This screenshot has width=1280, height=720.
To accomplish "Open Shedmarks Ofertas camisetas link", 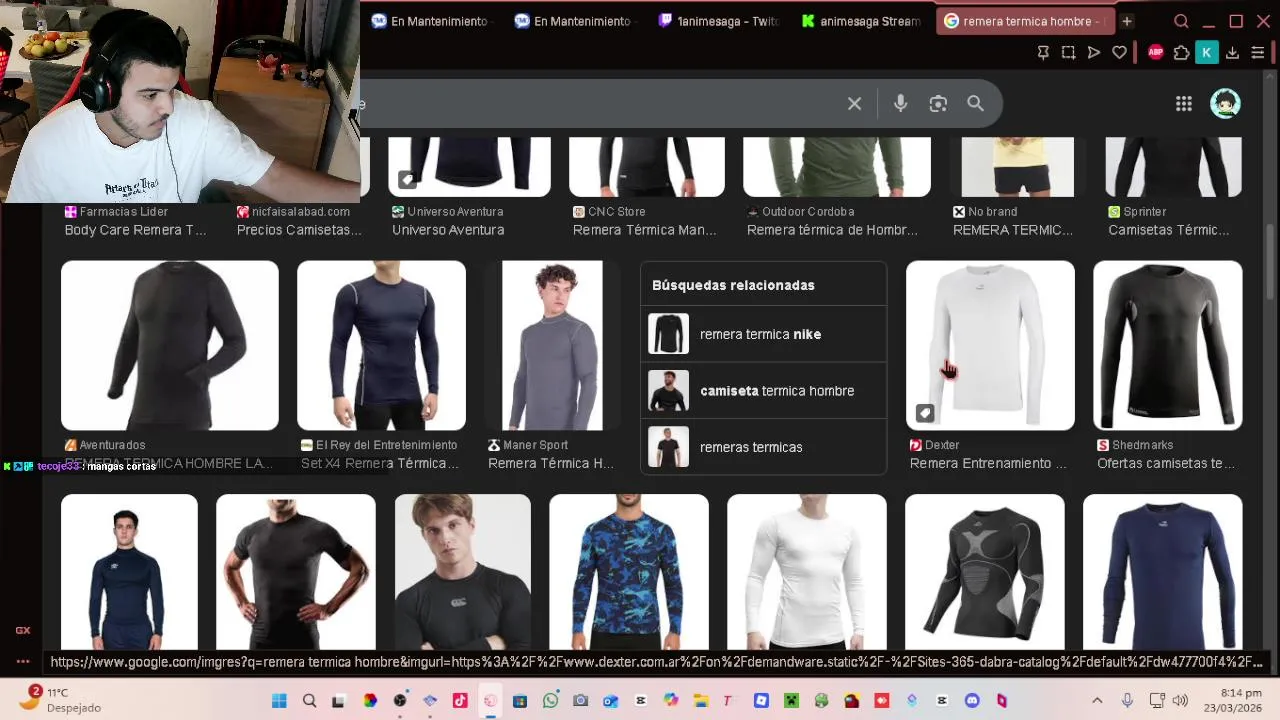I will pyautogui.click(x=1166, y=463).
